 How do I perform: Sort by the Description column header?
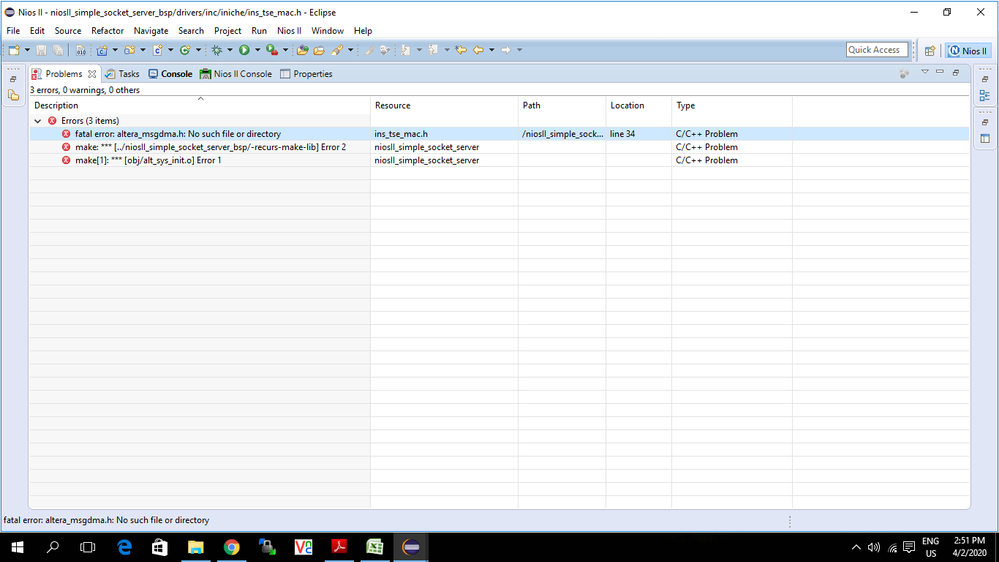56,106
